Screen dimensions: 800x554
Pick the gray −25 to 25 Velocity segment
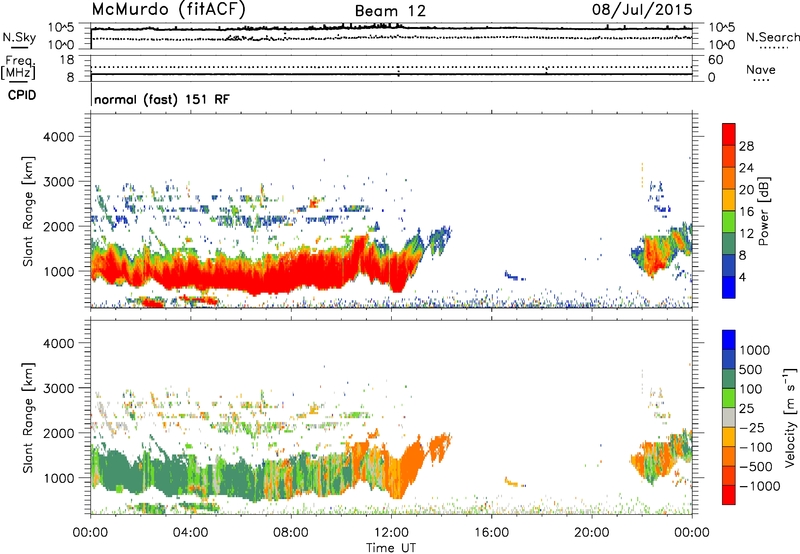point(729,418)
